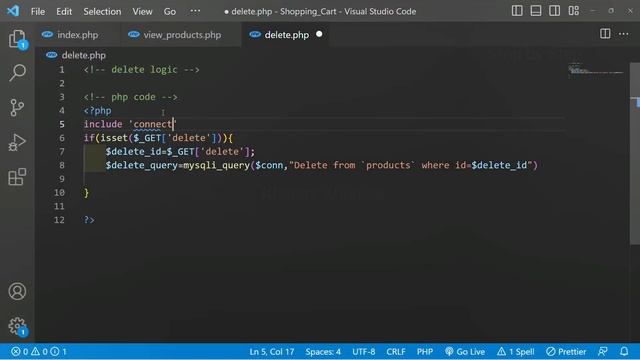Expand hidden menu bar items ellipsis
640x360 pixels.
[196, 11]
